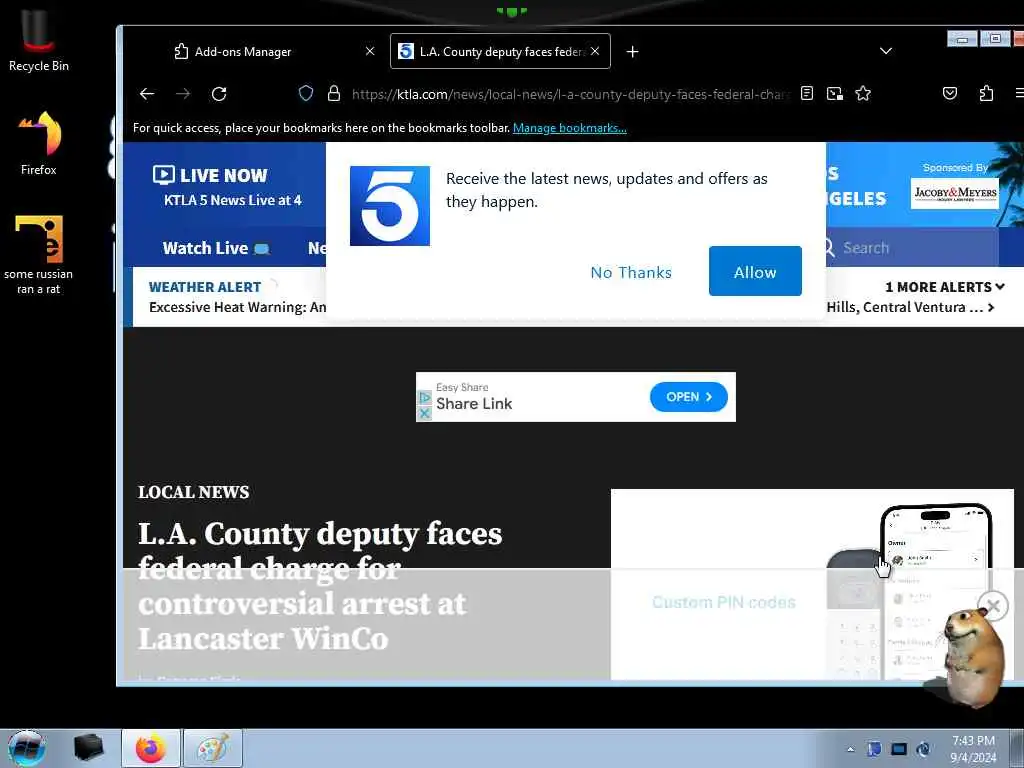This screenshot has height=768, width=1024.
Task: Open the Windows Start orb
Action: (27, 748)
